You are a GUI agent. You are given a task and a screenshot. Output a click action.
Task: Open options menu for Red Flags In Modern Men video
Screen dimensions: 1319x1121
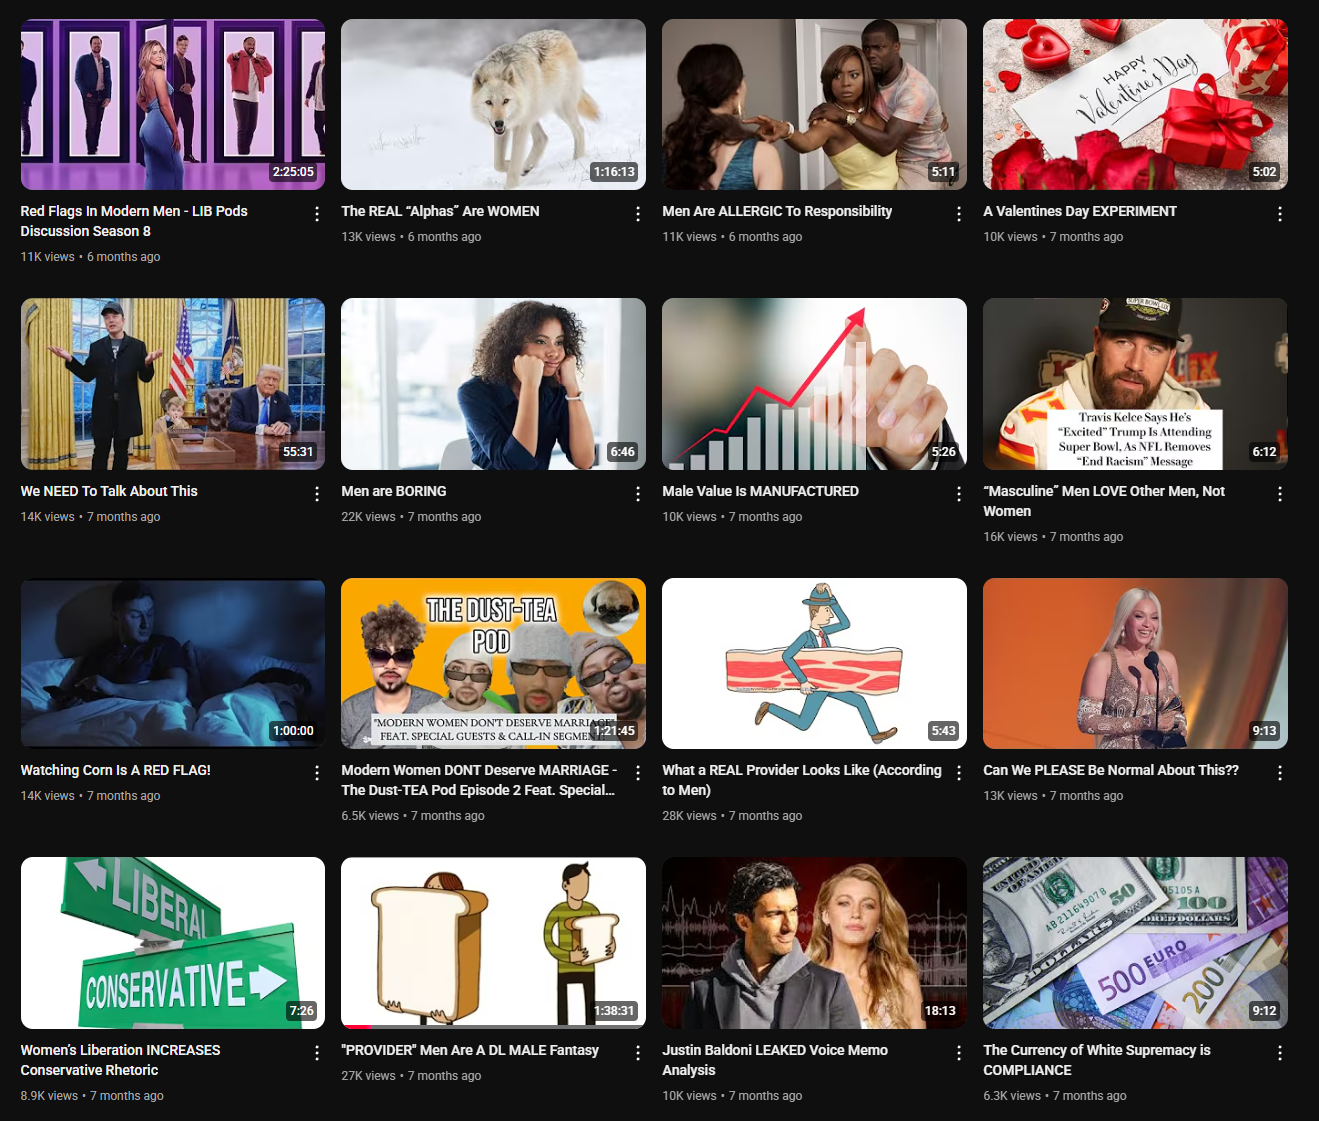[317, 214]
